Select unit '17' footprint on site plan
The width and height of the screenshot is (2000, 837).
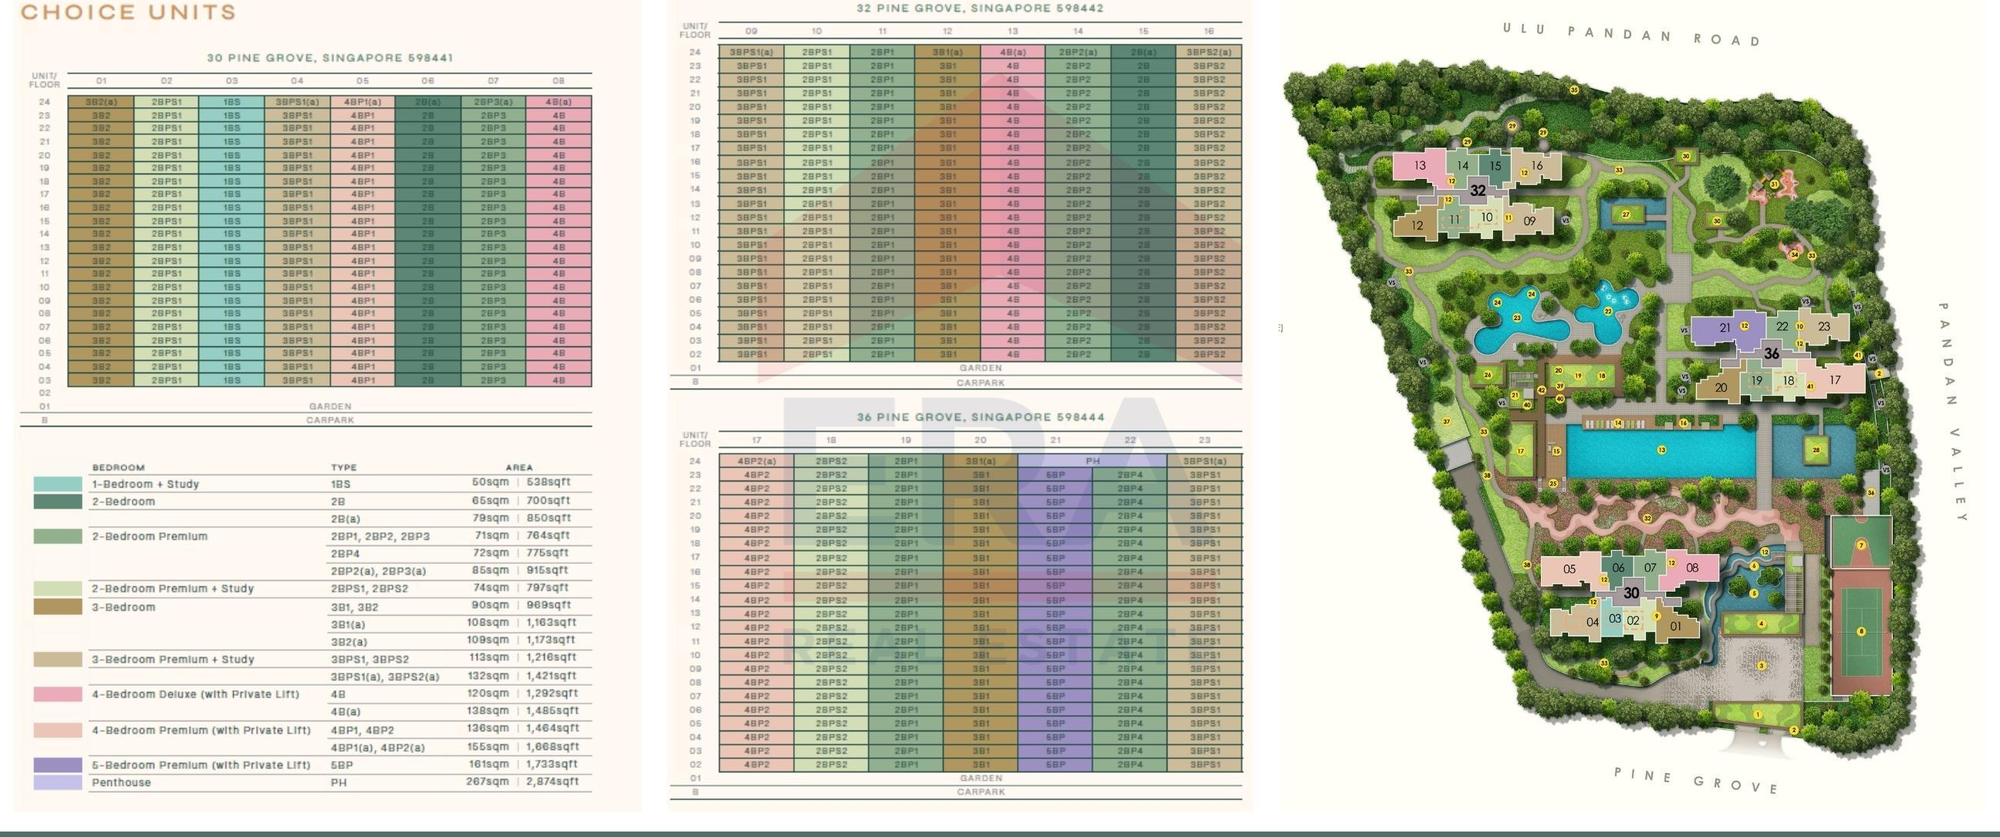1835,379
